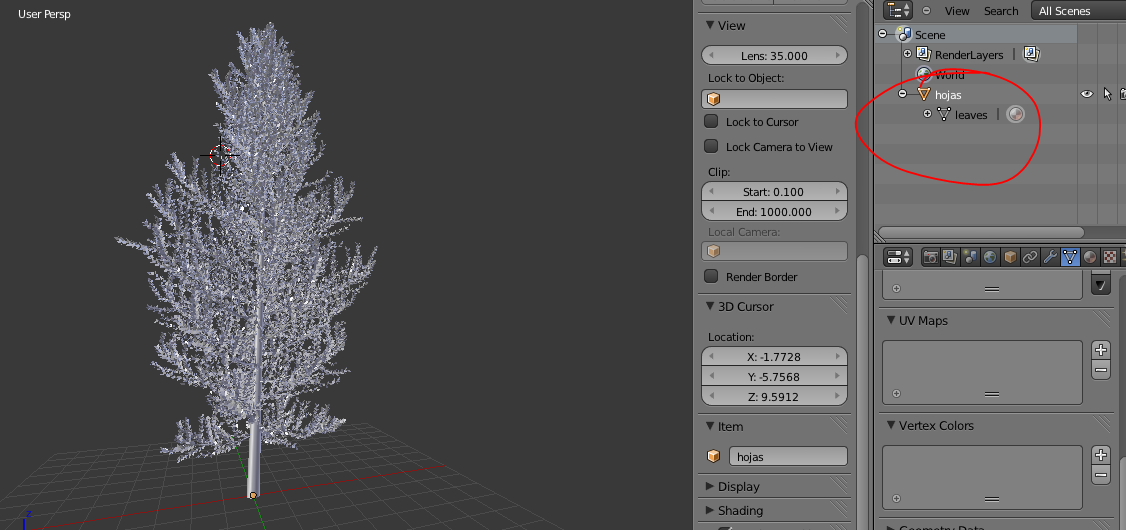1126x530 pixels.
Task: Add a new UV map
Action: 1101,350
